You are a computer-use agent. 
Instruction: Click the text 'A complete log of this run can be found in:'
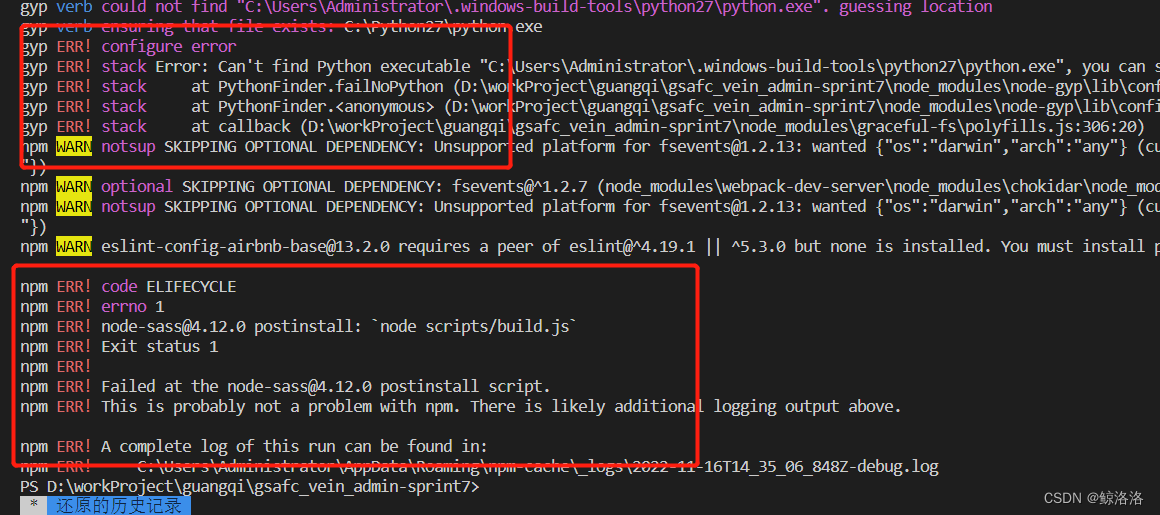coord(294,446)
